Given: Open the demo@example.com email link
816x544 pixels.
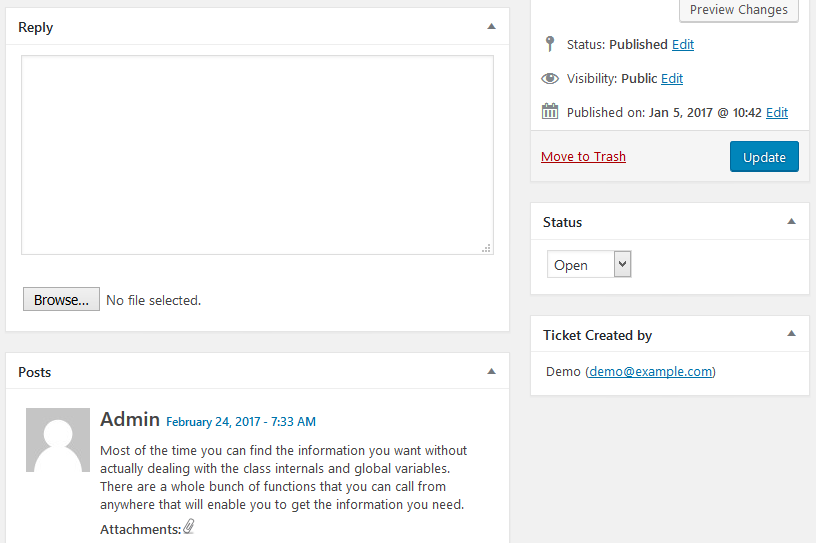Looking at the screenshot, I should click(651, 372).
